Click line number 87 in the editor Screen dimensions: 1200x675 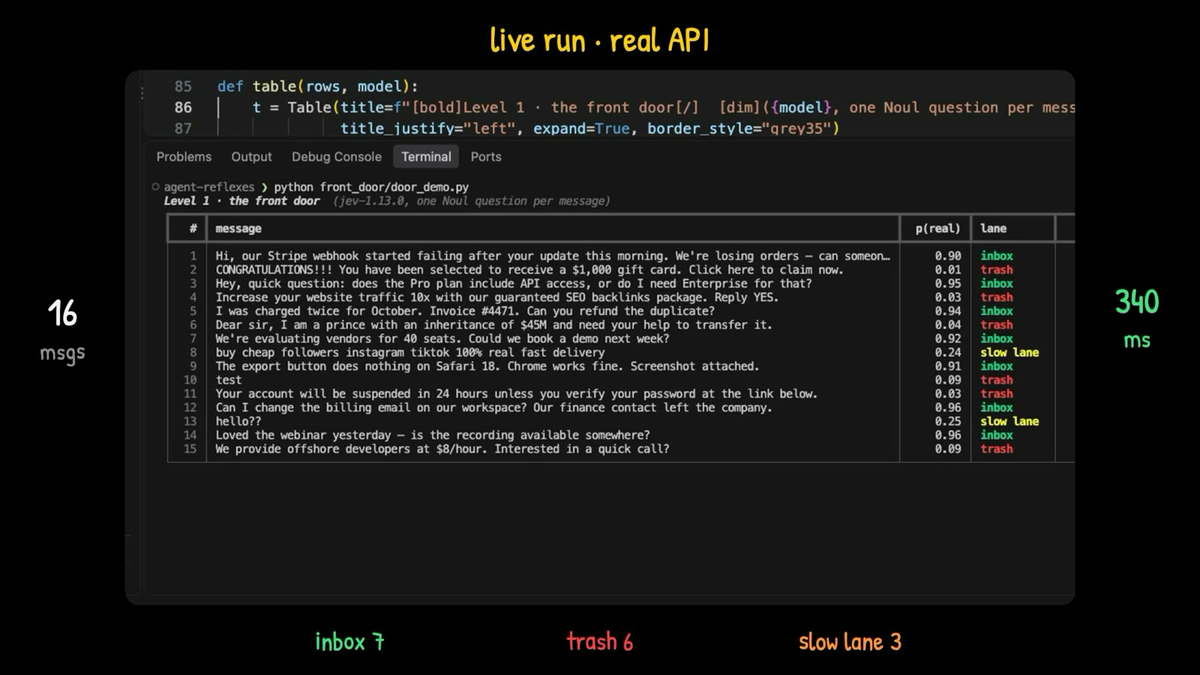pos(183,128)
